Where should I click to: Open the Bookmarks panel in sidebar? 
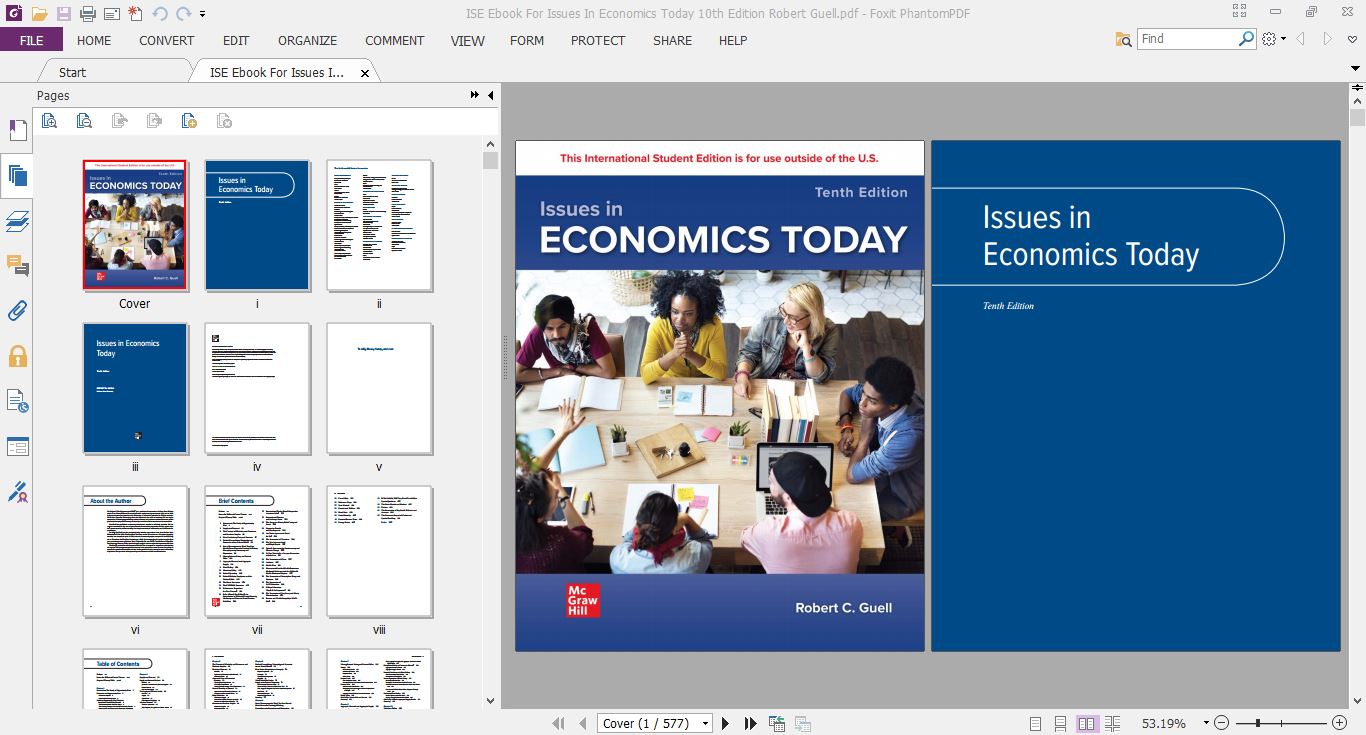[17, 131]
